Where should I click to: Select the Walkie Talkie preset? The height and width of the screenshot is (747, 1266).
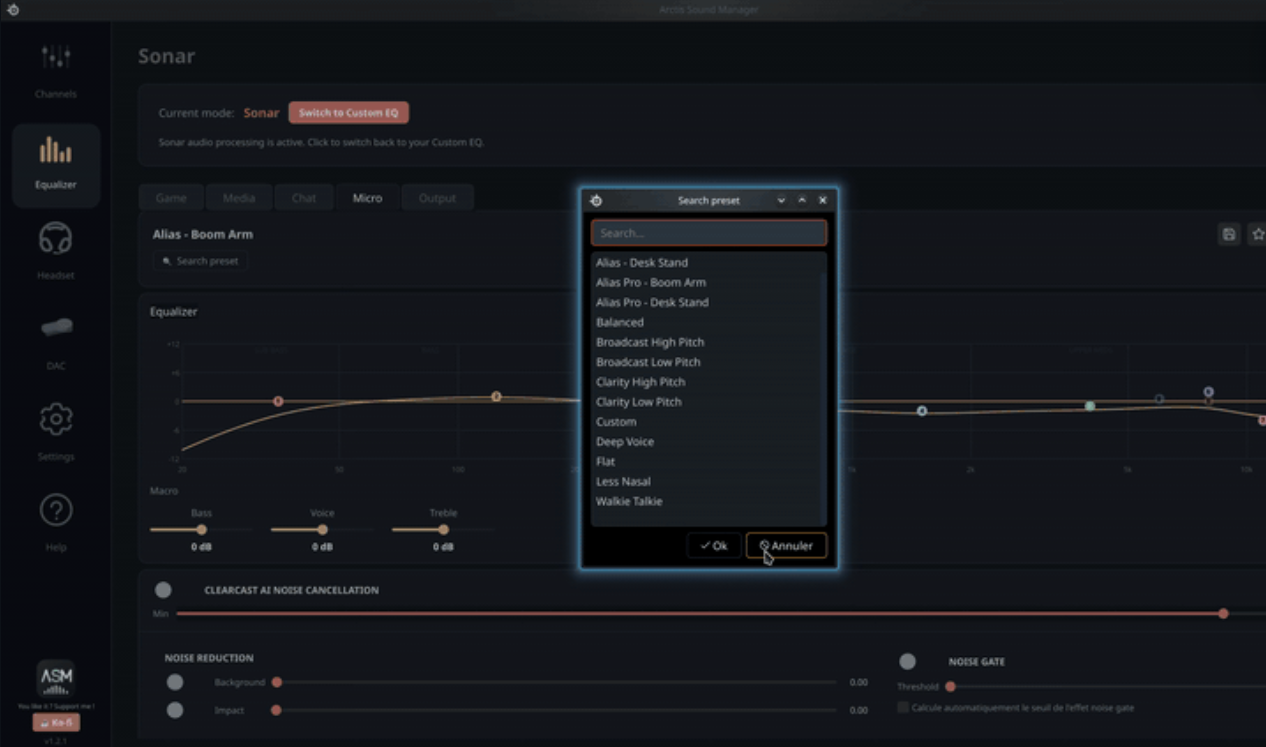708,502
